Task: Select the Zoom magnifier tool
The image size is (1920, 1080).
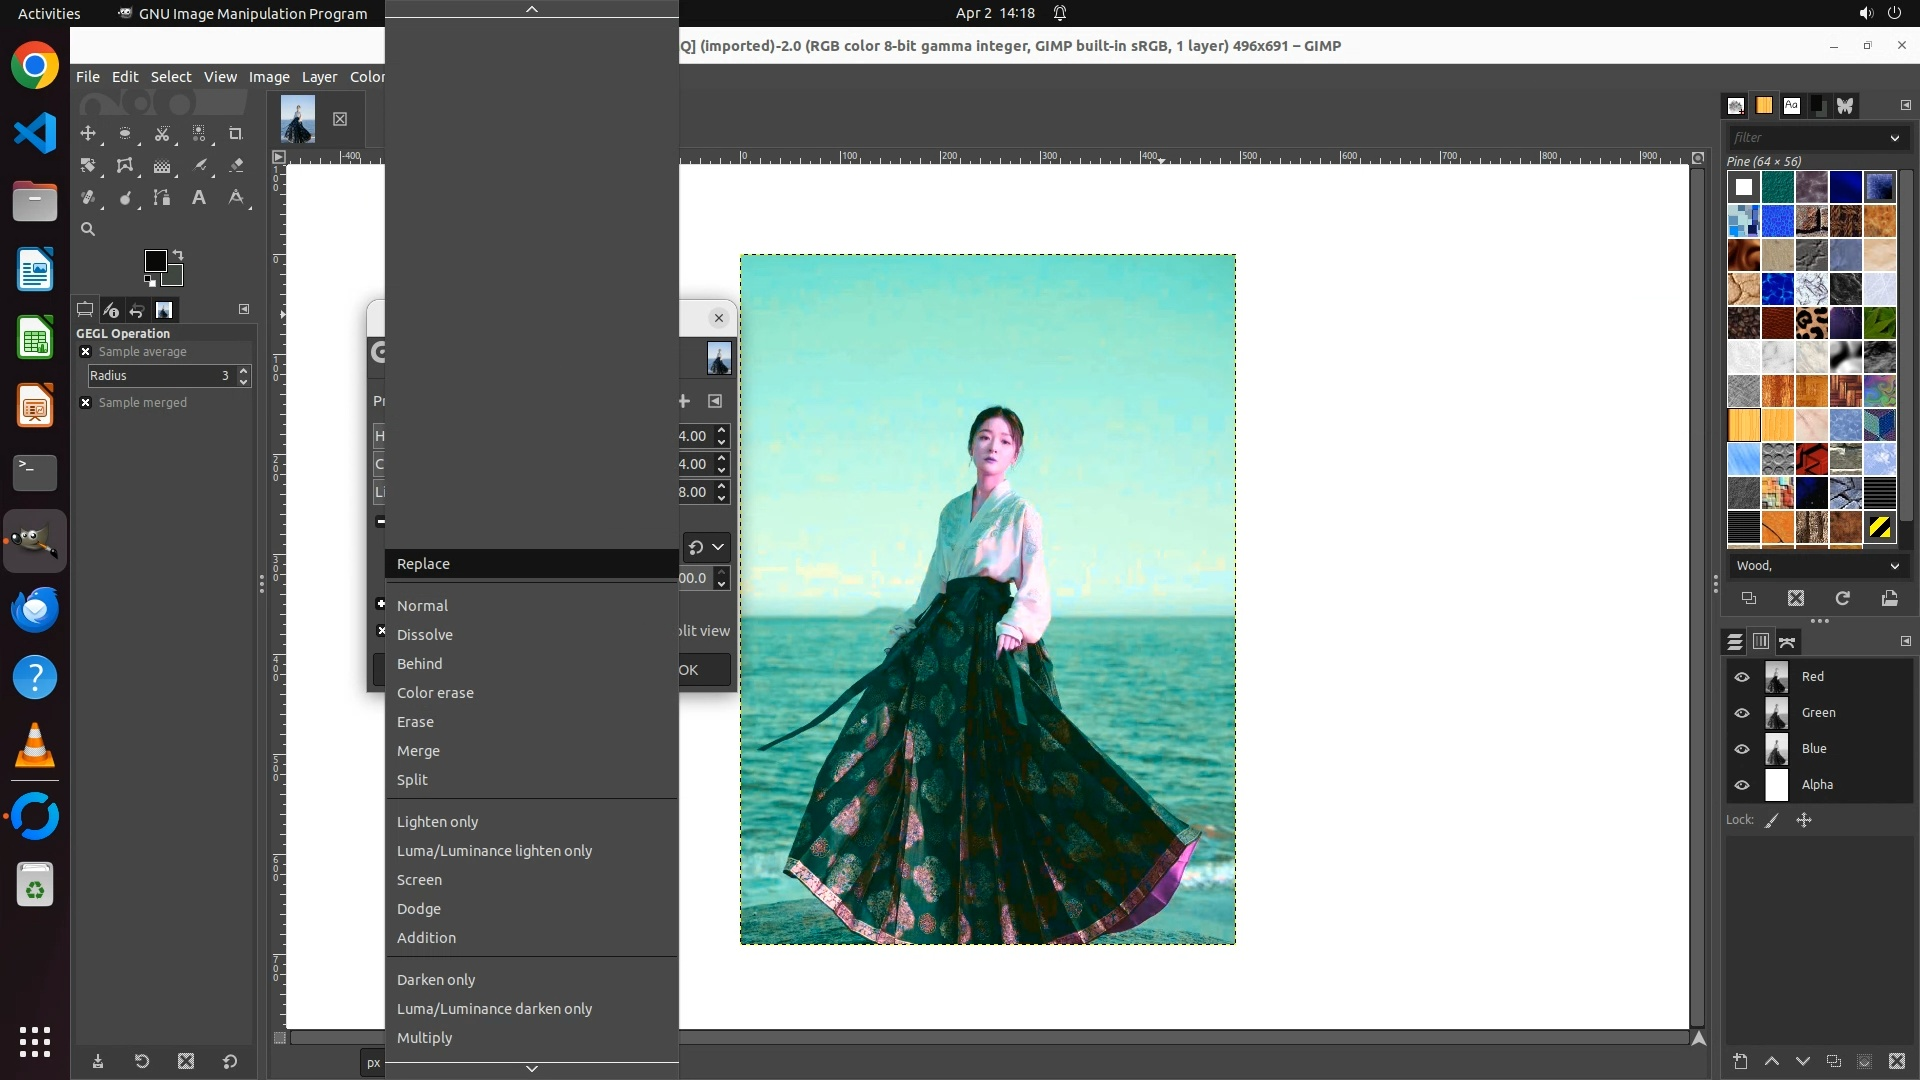Action: coord(88,229)
